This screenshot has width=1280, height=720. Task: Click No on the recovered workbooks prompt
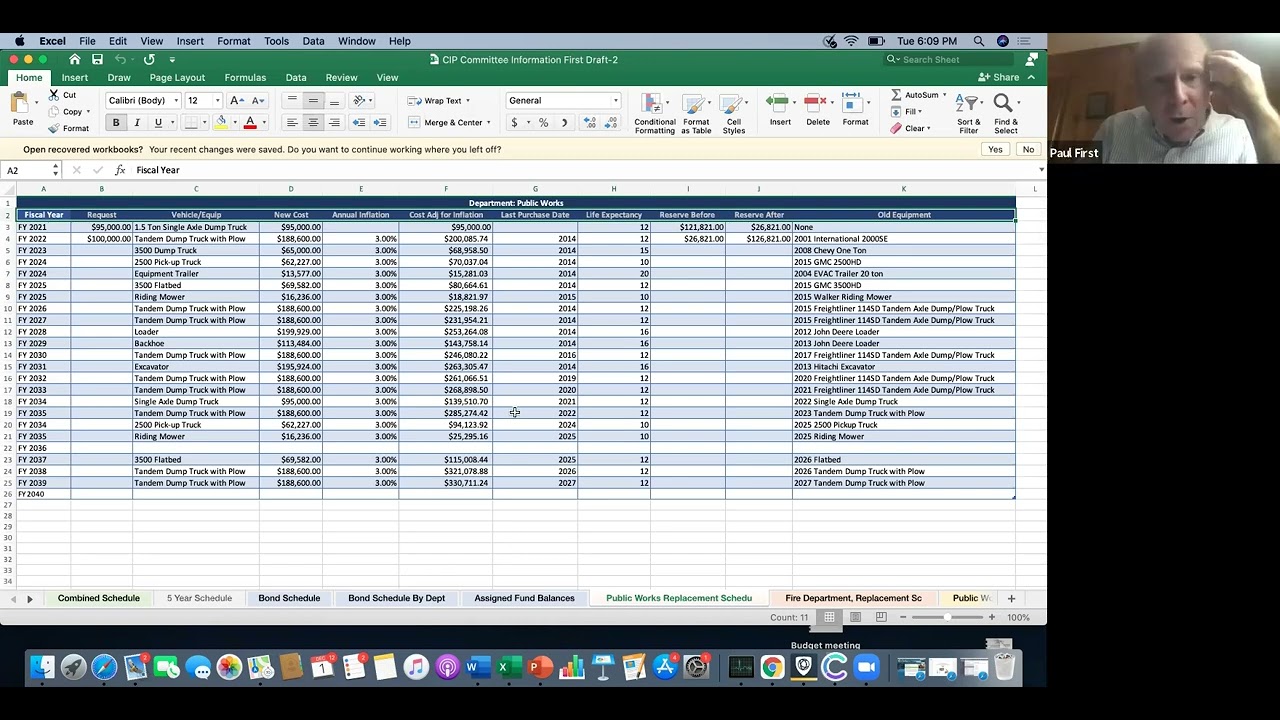point(1028,149)
